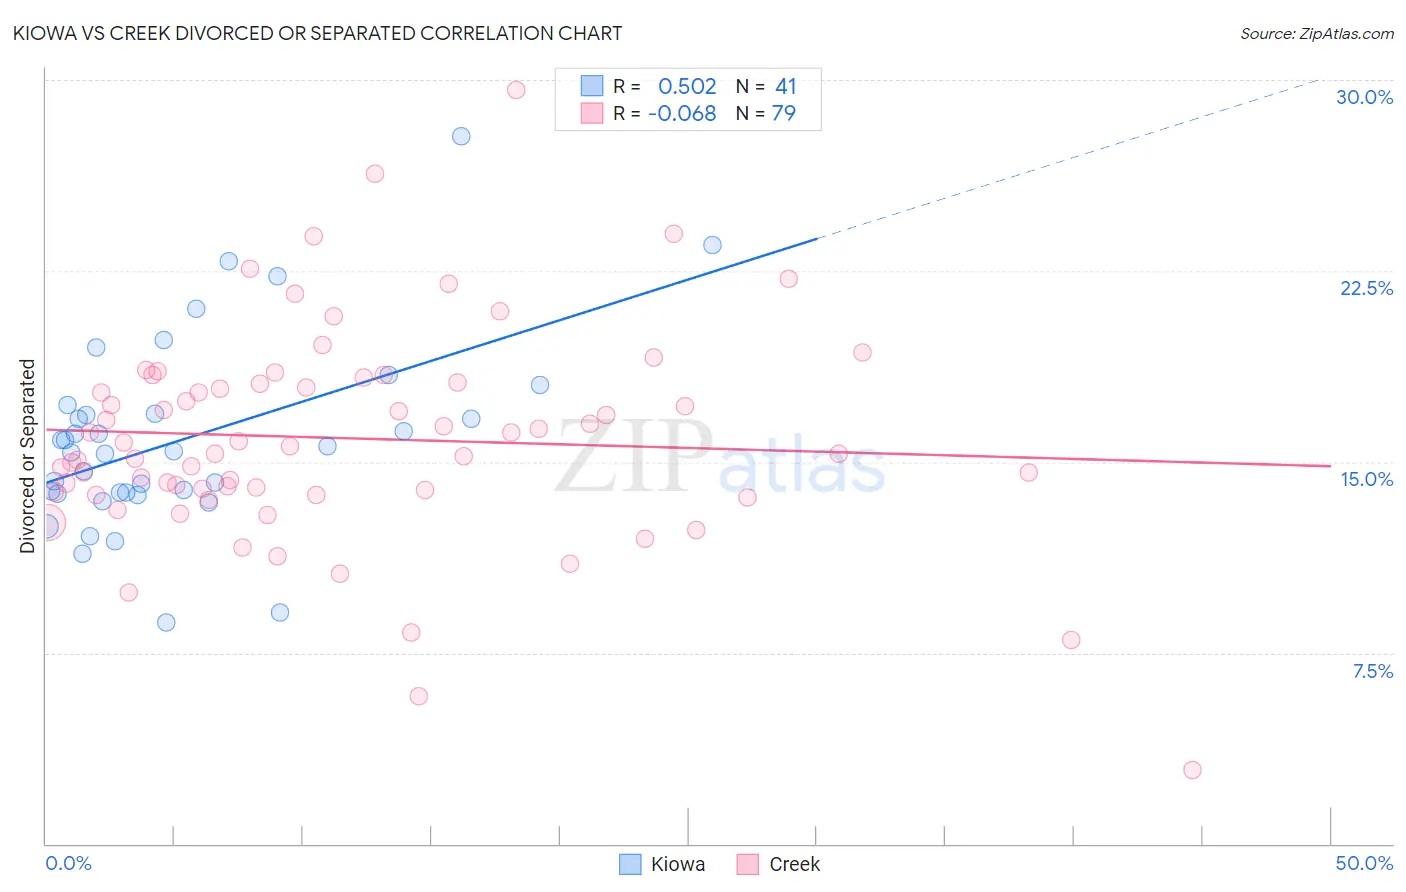
Task: Click the 0.0% x-axis label
Action: coord(68,863)
